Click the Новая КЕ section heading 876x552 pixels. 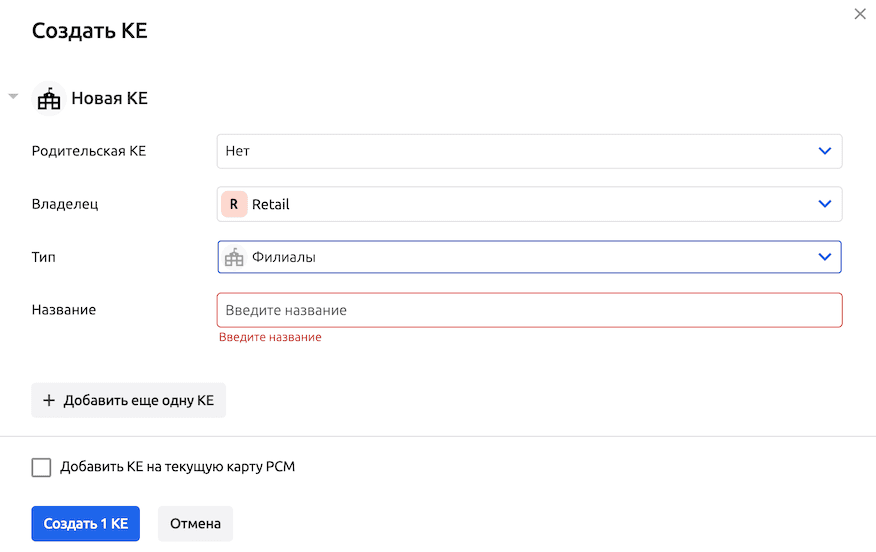click(x=109, y=99)
